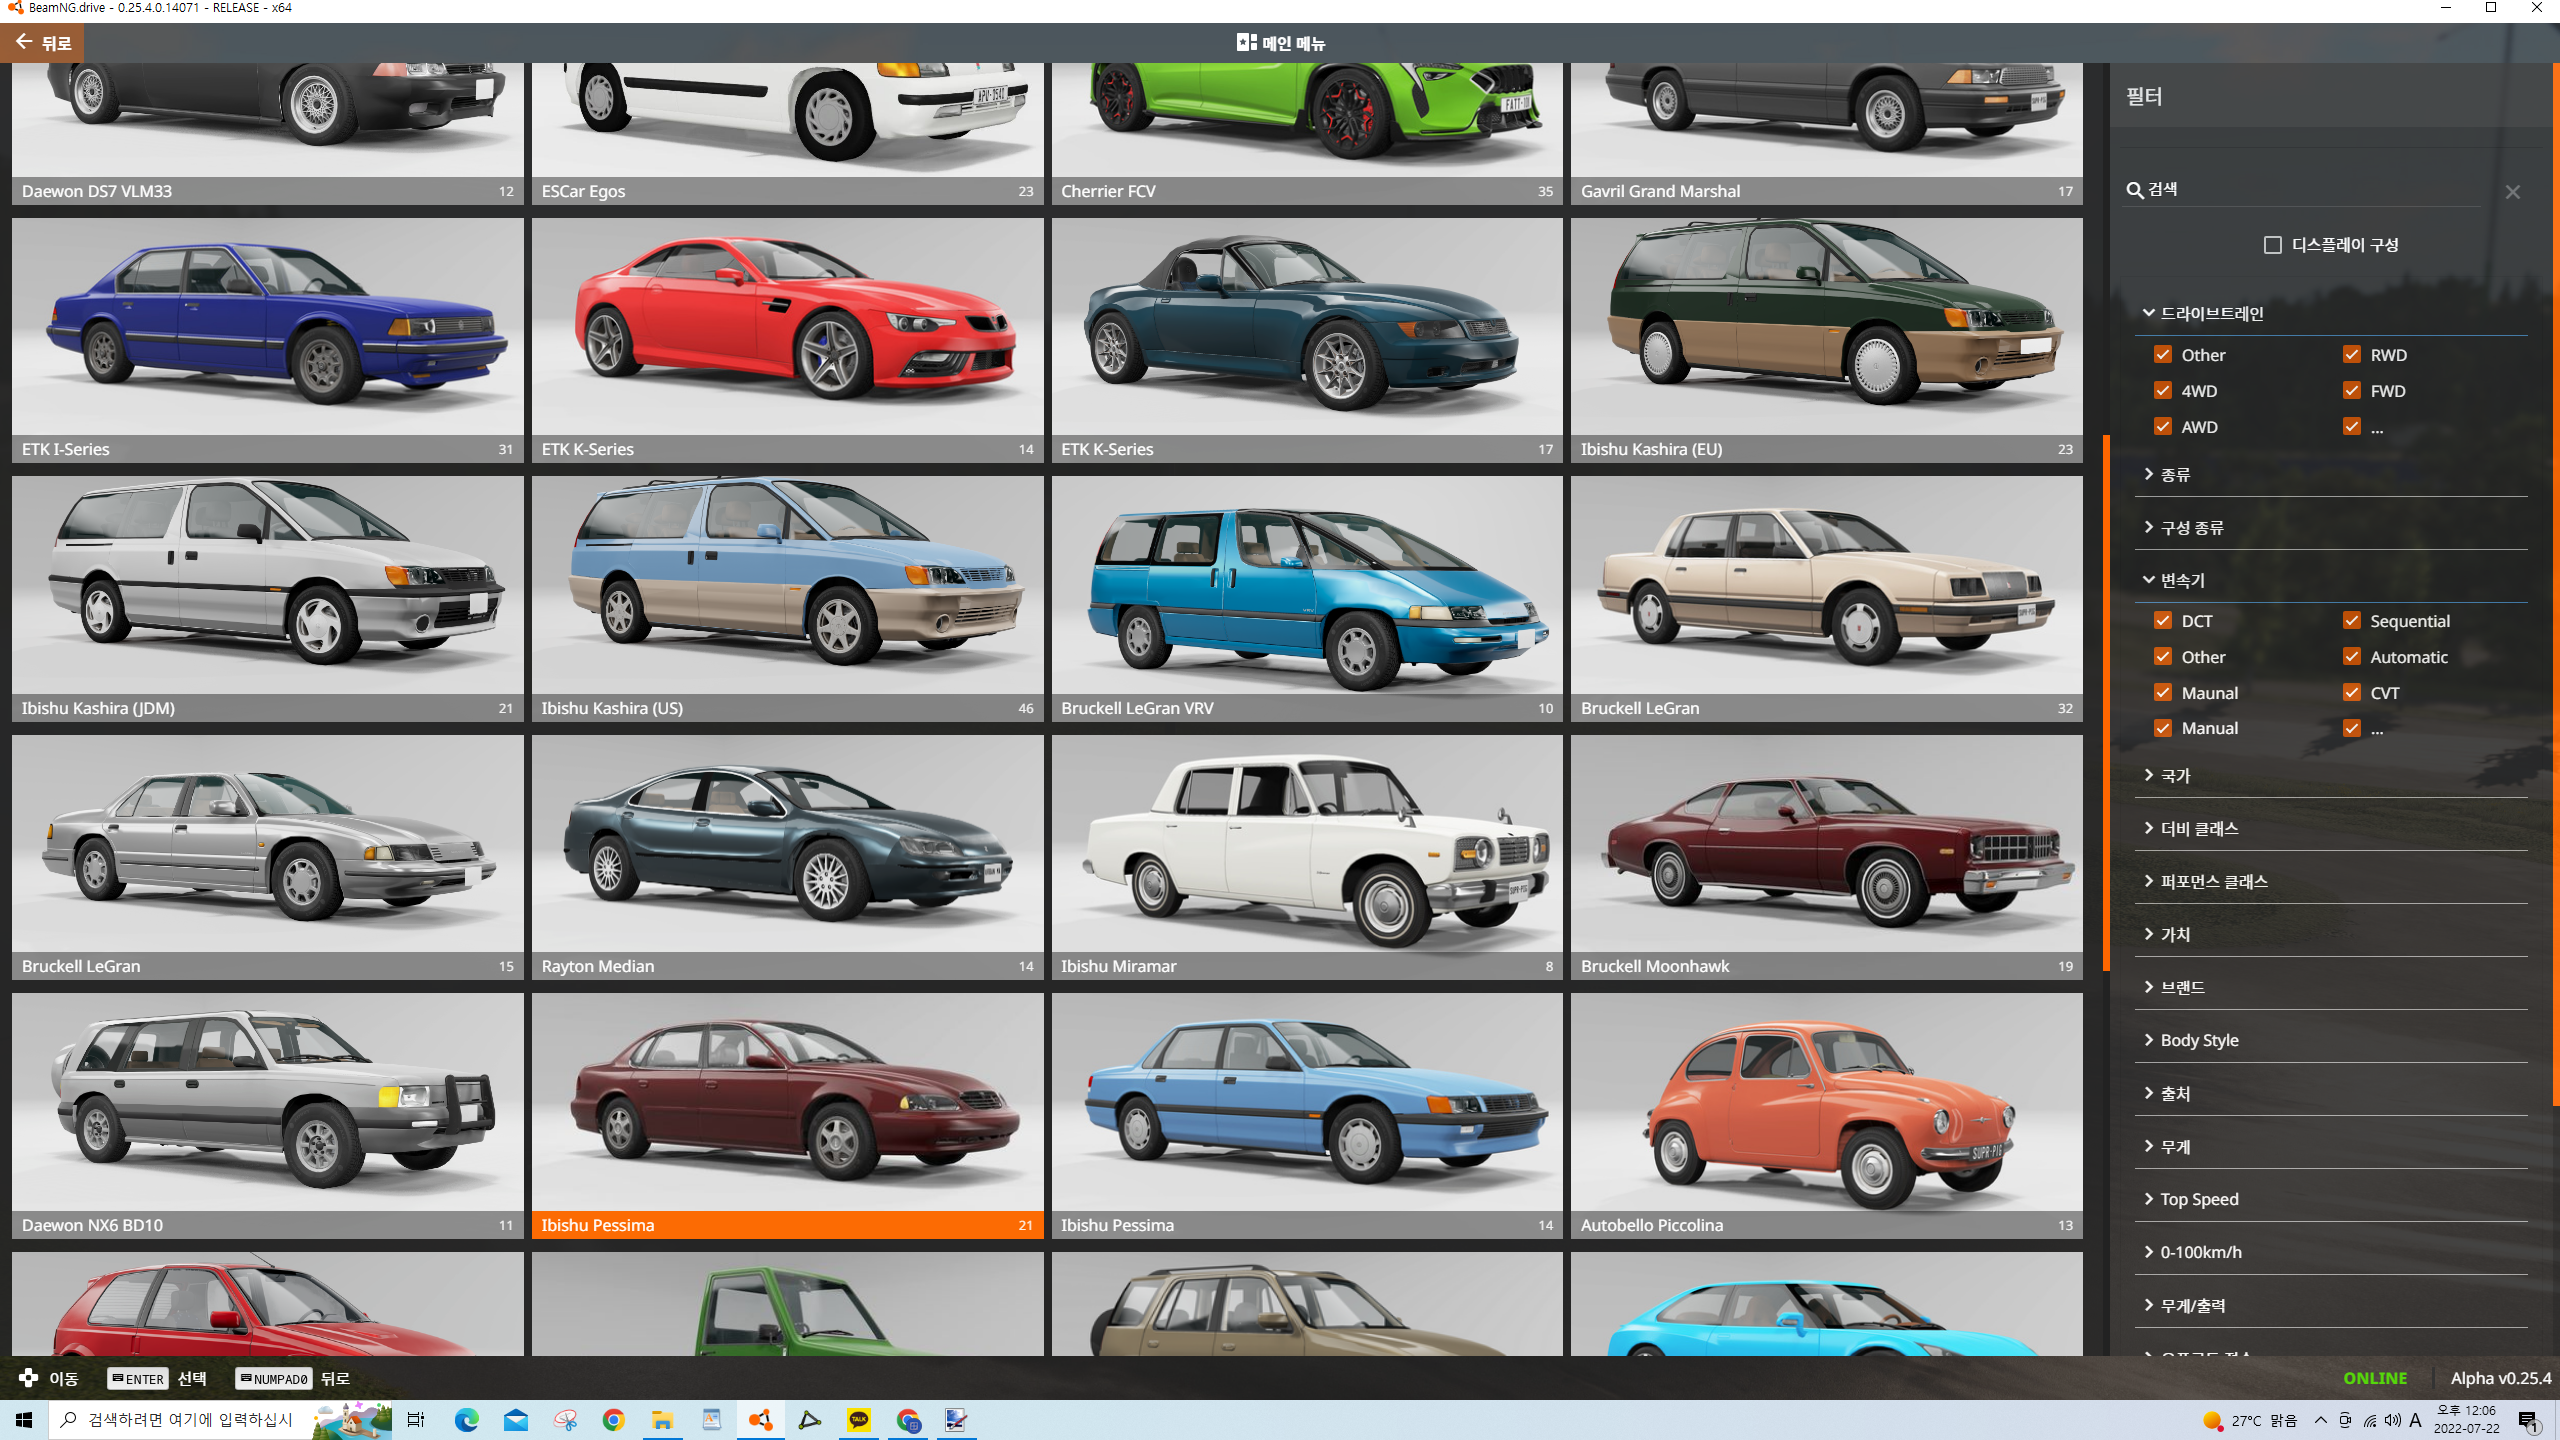Screen dimensions: 2560x1440
Task: Toggle the Sequential transmission checkbox
Action: (x=2352, y=621)
